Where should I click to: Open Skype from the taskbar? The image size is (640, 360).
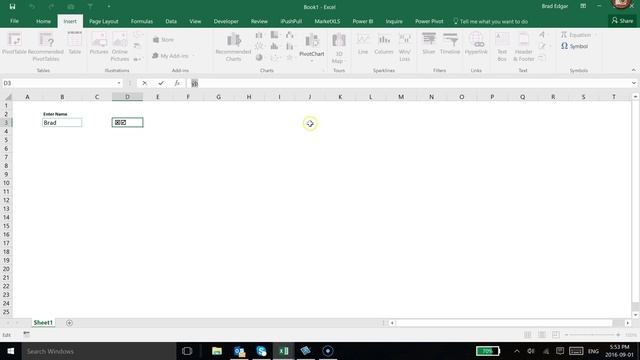pyautogui.click(x=261, y=351)
